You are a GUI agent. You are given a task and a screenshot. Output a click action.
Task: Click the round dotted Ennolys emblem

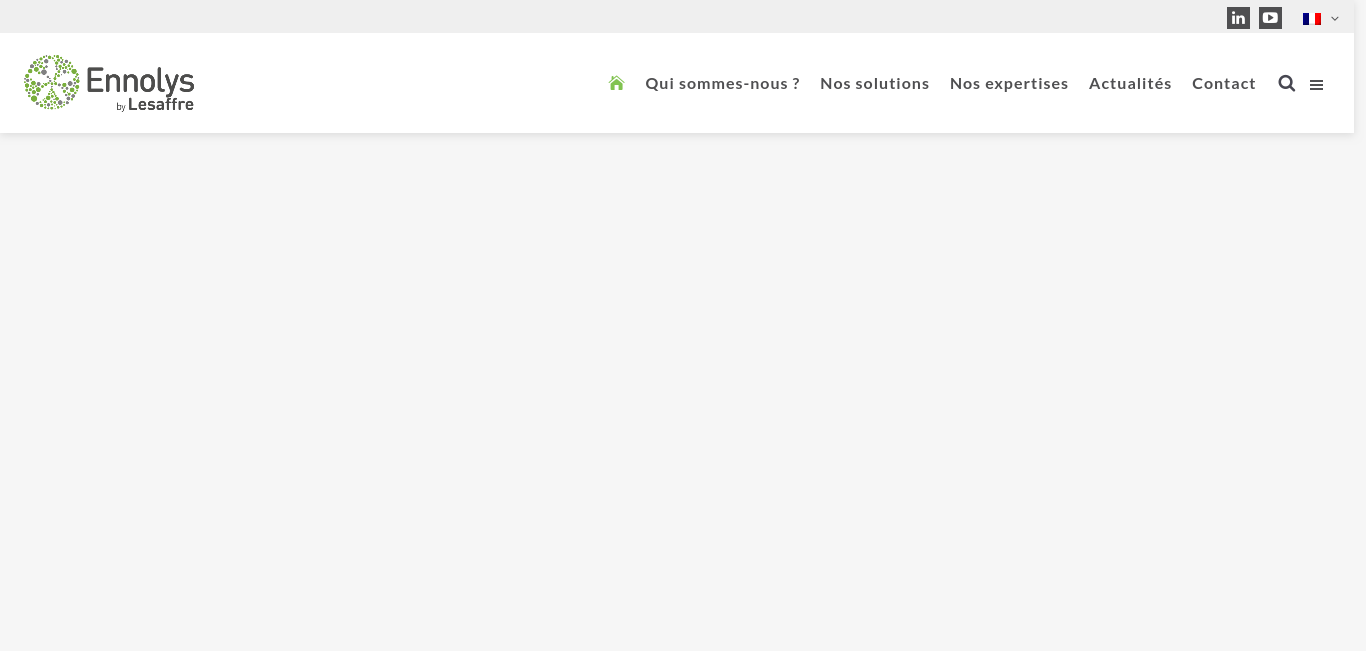(52, 82)
